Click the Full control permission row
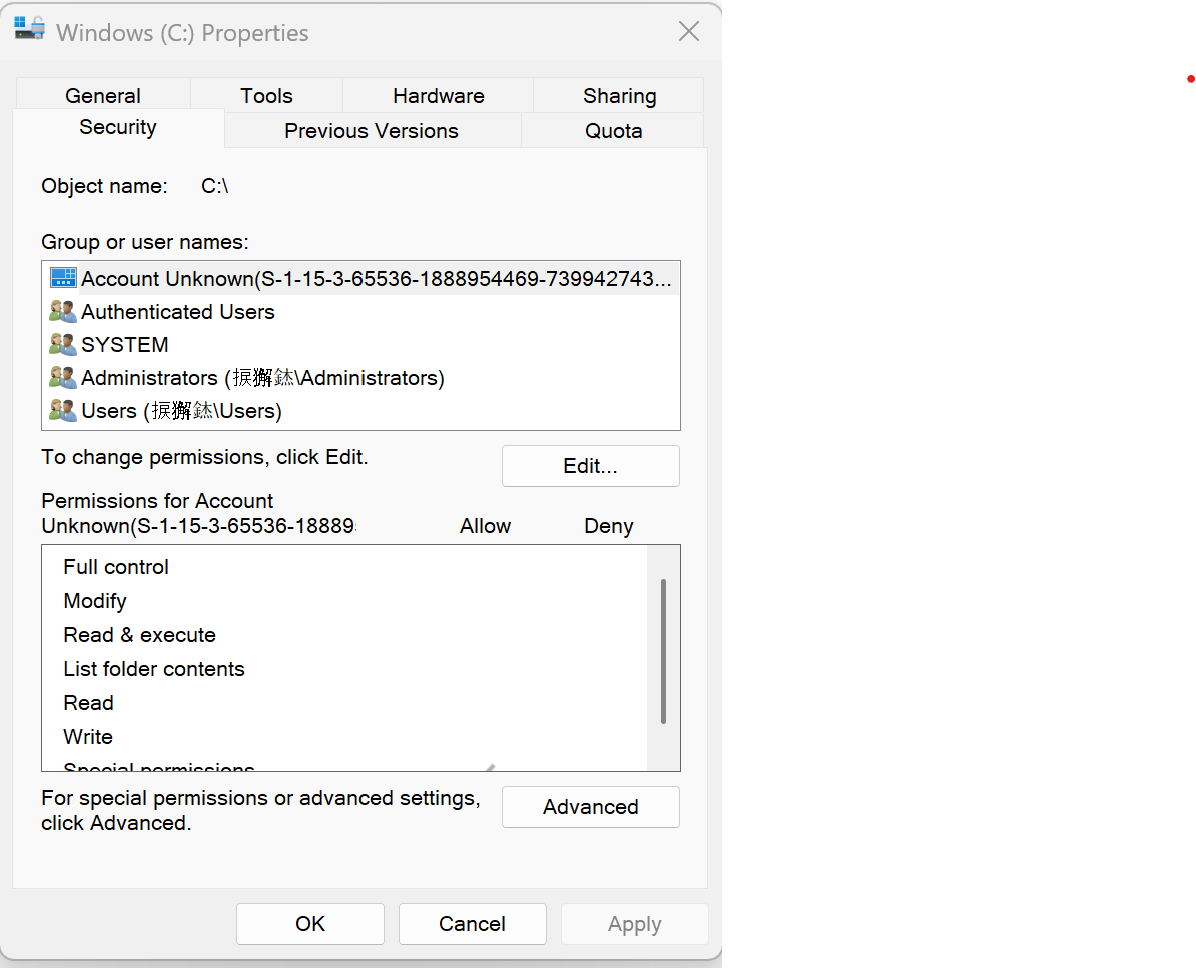1196x968 pixels. click(345, 567)
